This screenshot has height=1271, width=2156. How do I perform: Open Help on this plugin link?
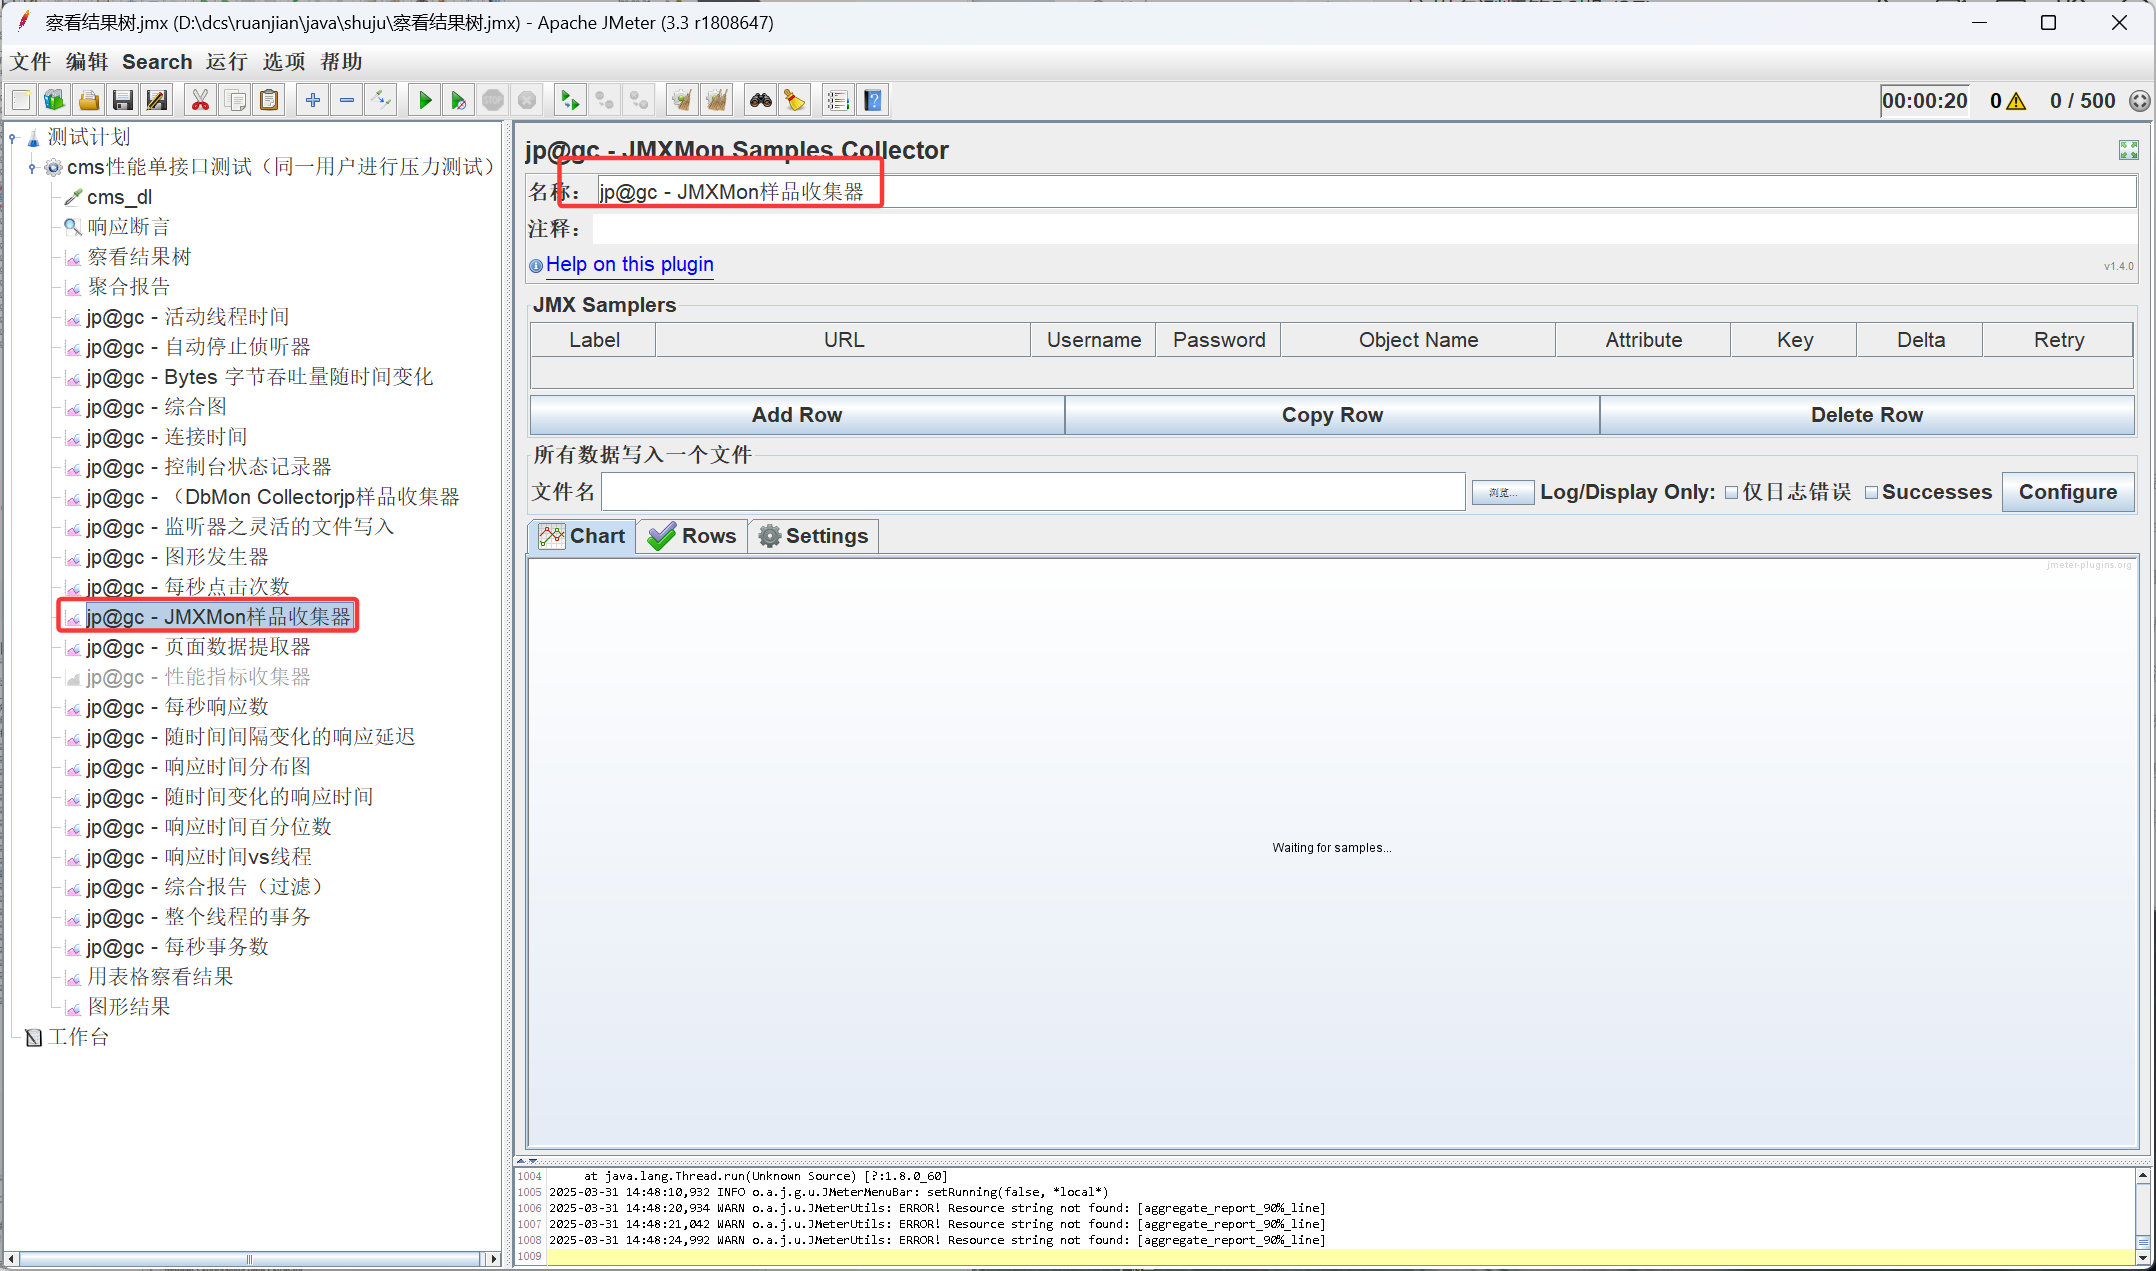(629, 265)
